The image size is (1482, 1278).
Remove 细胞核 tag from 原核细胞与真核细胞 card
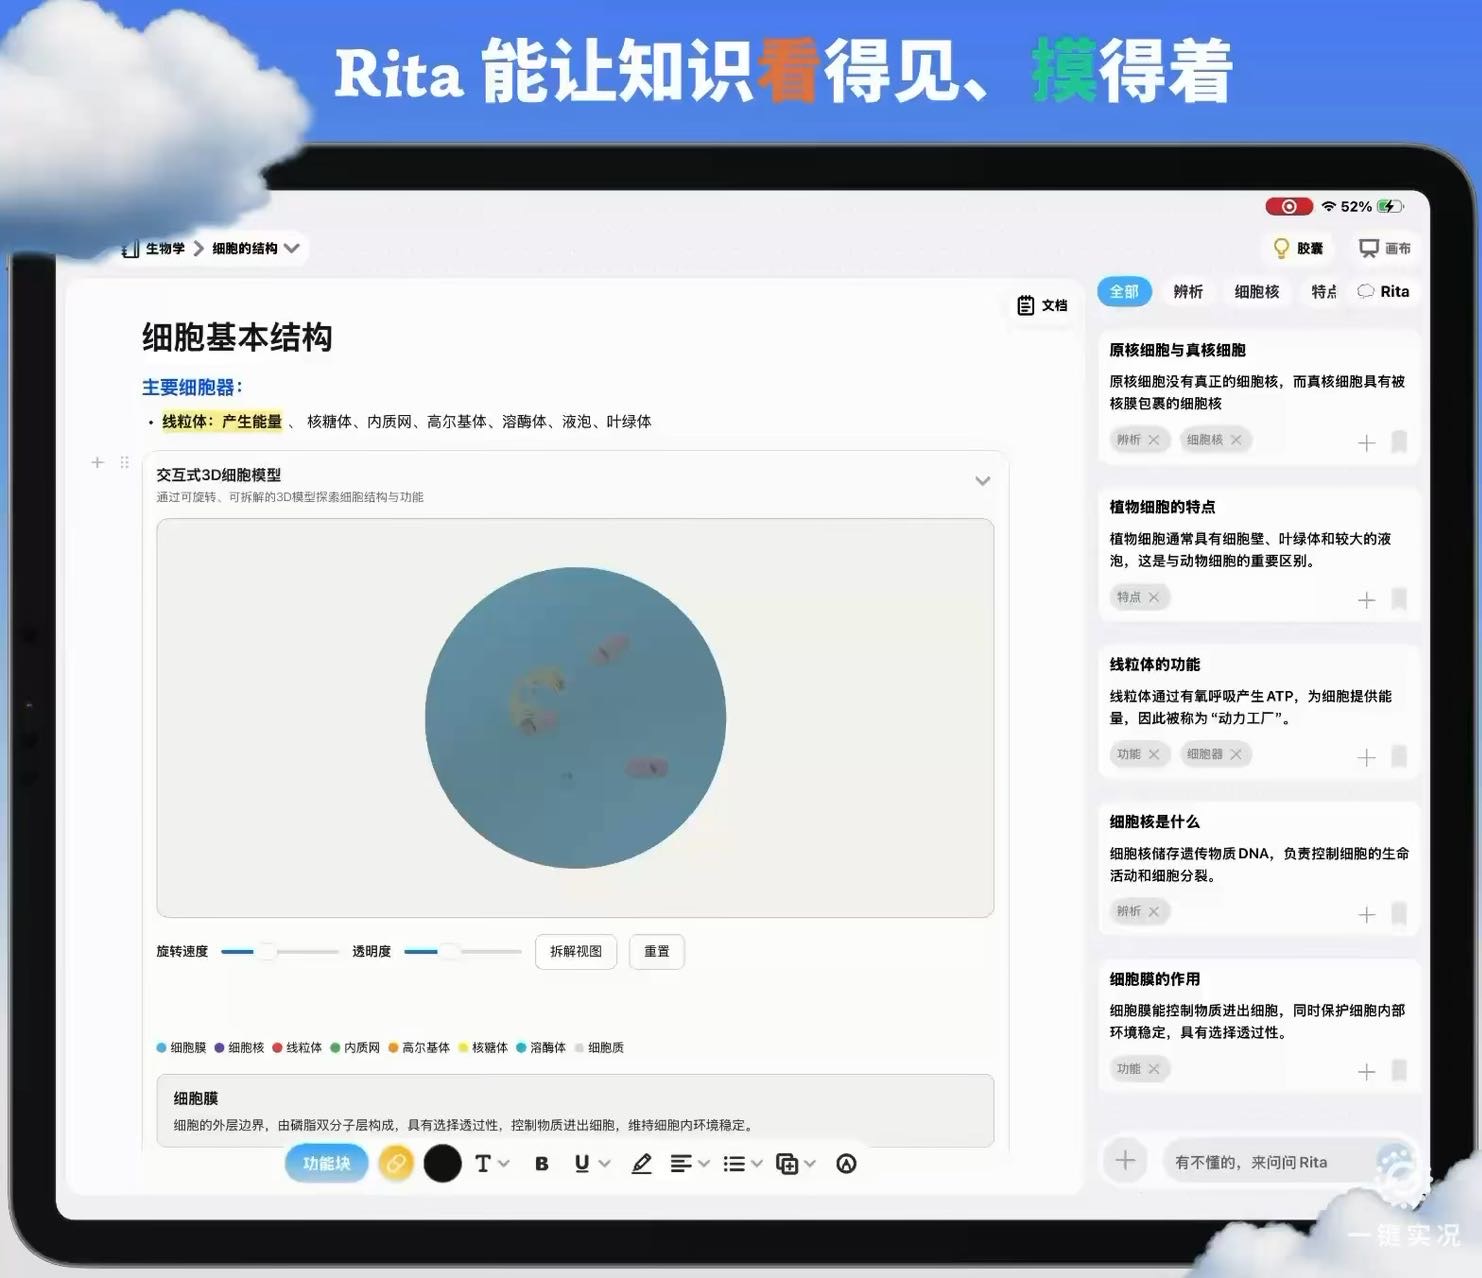(1236, 440)
